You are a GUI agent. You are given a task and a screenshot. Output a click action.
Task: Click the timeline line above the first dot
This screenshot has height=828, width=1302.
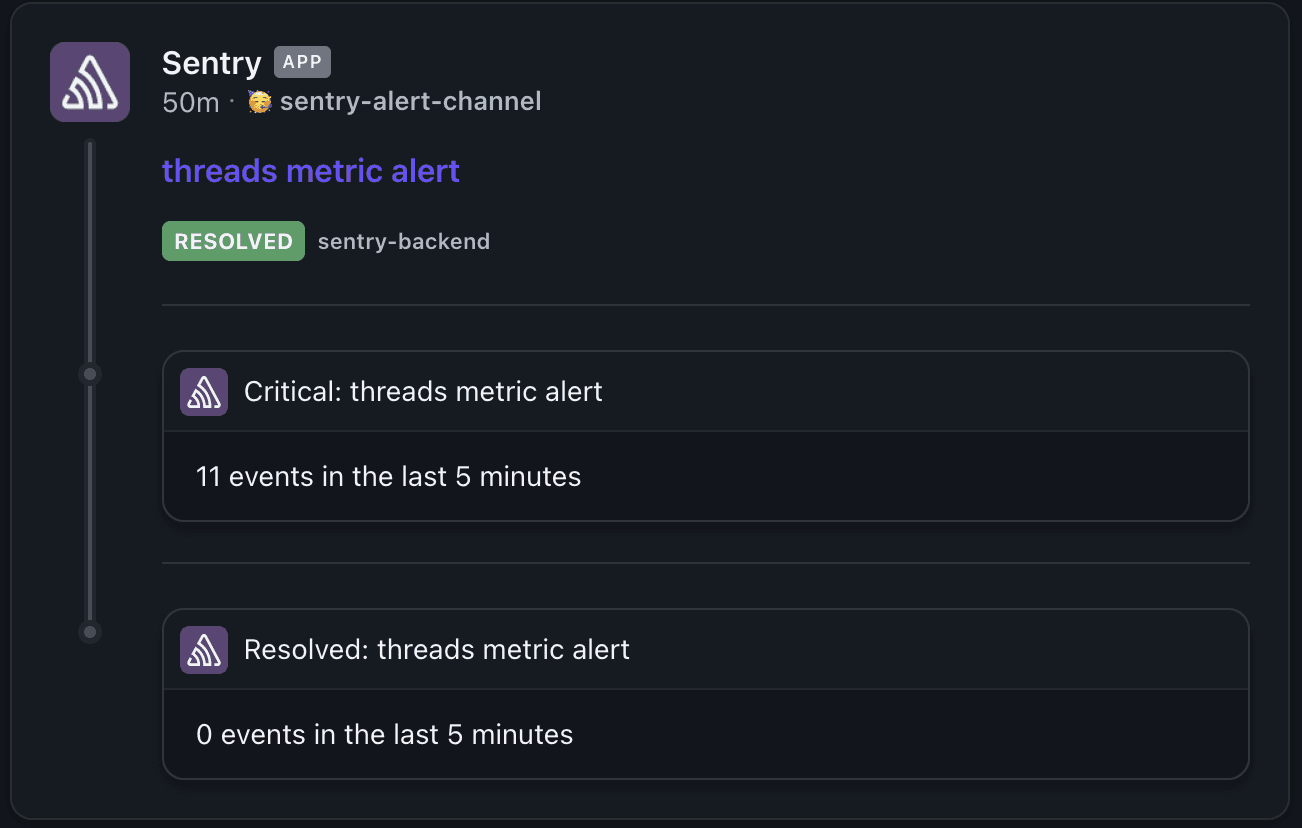[90, 250]
